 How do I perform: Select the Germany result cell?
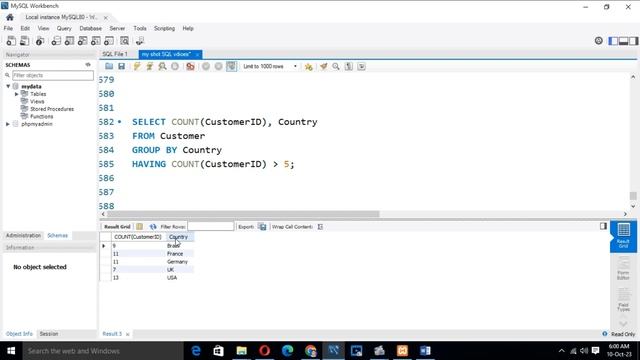(x=179, y=262)
